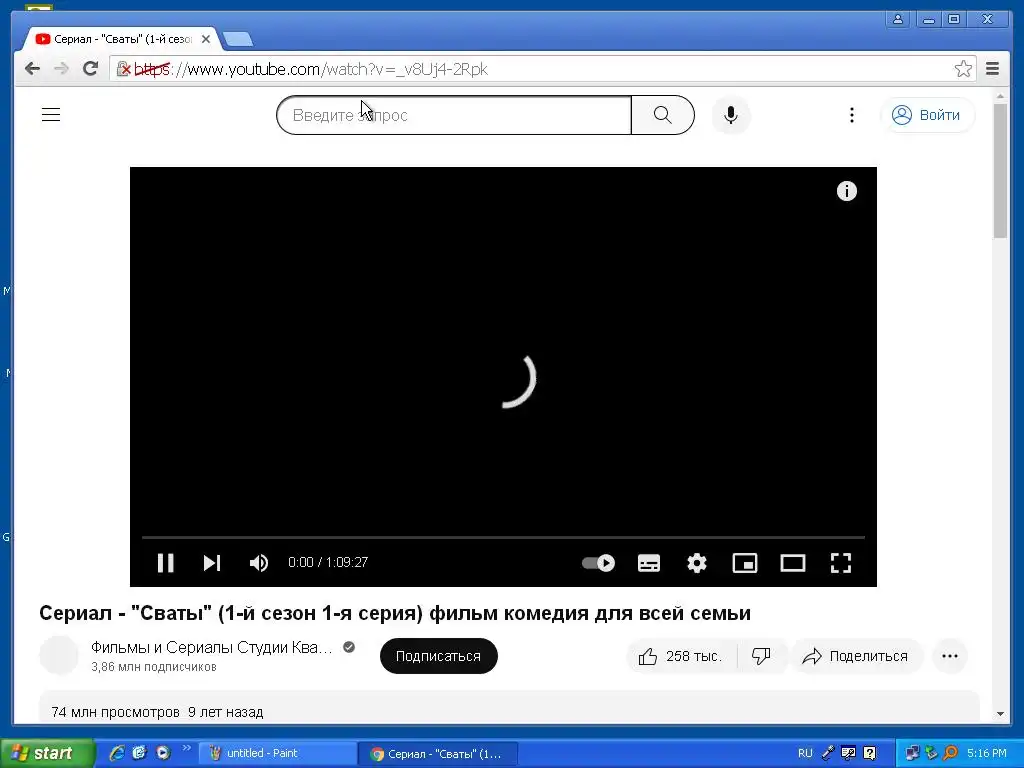Expand quick launch overflow chevron
The height and width of the screenshot is (768, 1024).
pyautogui.click(x=186, y=748)
